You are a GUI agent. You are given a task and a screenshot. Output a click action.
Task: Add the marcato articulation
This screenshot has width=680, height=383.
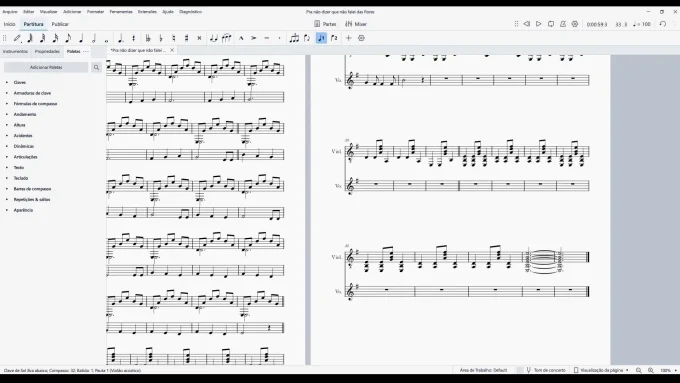point(241,38)
